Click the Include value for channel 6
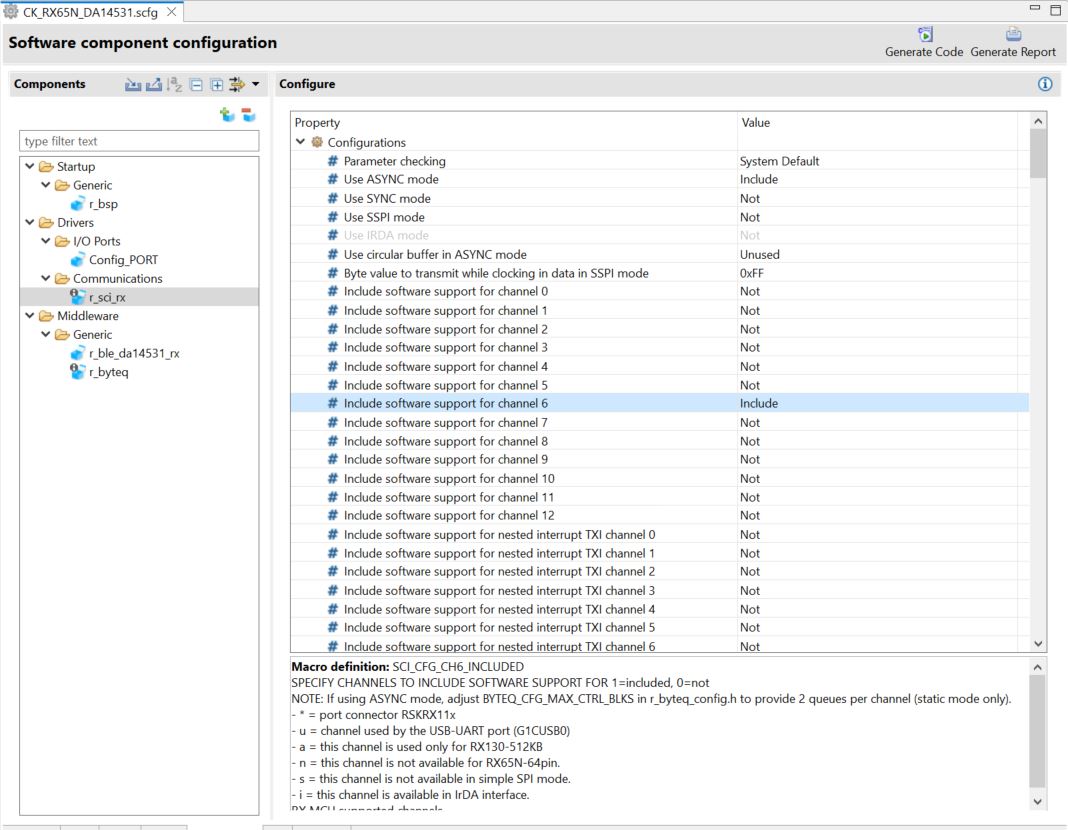Image resolution: width=1068 pixels, height=830 pixels. 759,403
